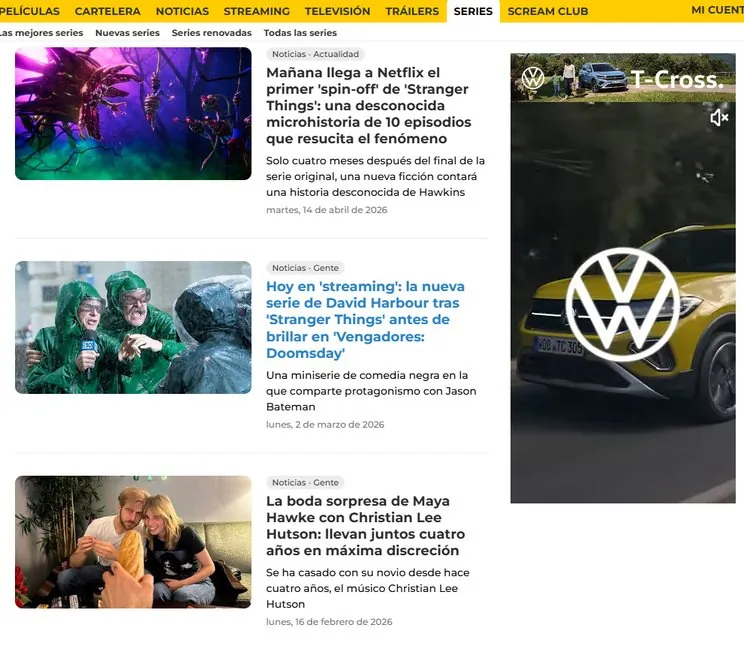744x649 pixels.
Task: Open Maya Hawke wedding article headline
Action: [x=365, y=526]
